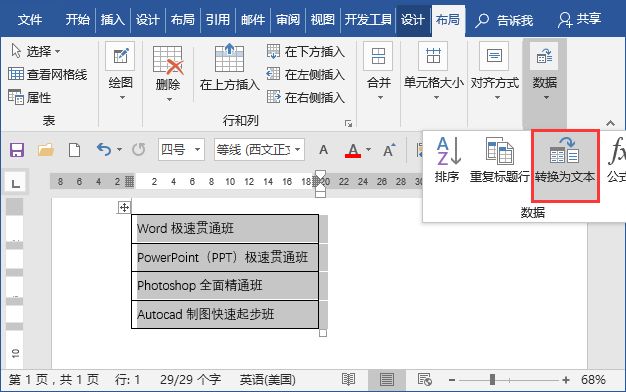
Task: Click Repeat Header Rows (重复标题行) icon
Action: coord(499,150)
